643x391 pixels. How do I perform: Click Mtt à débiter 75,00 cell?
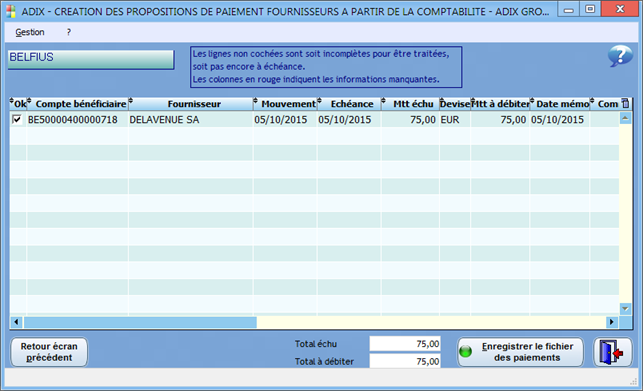[x=500, y=119]
